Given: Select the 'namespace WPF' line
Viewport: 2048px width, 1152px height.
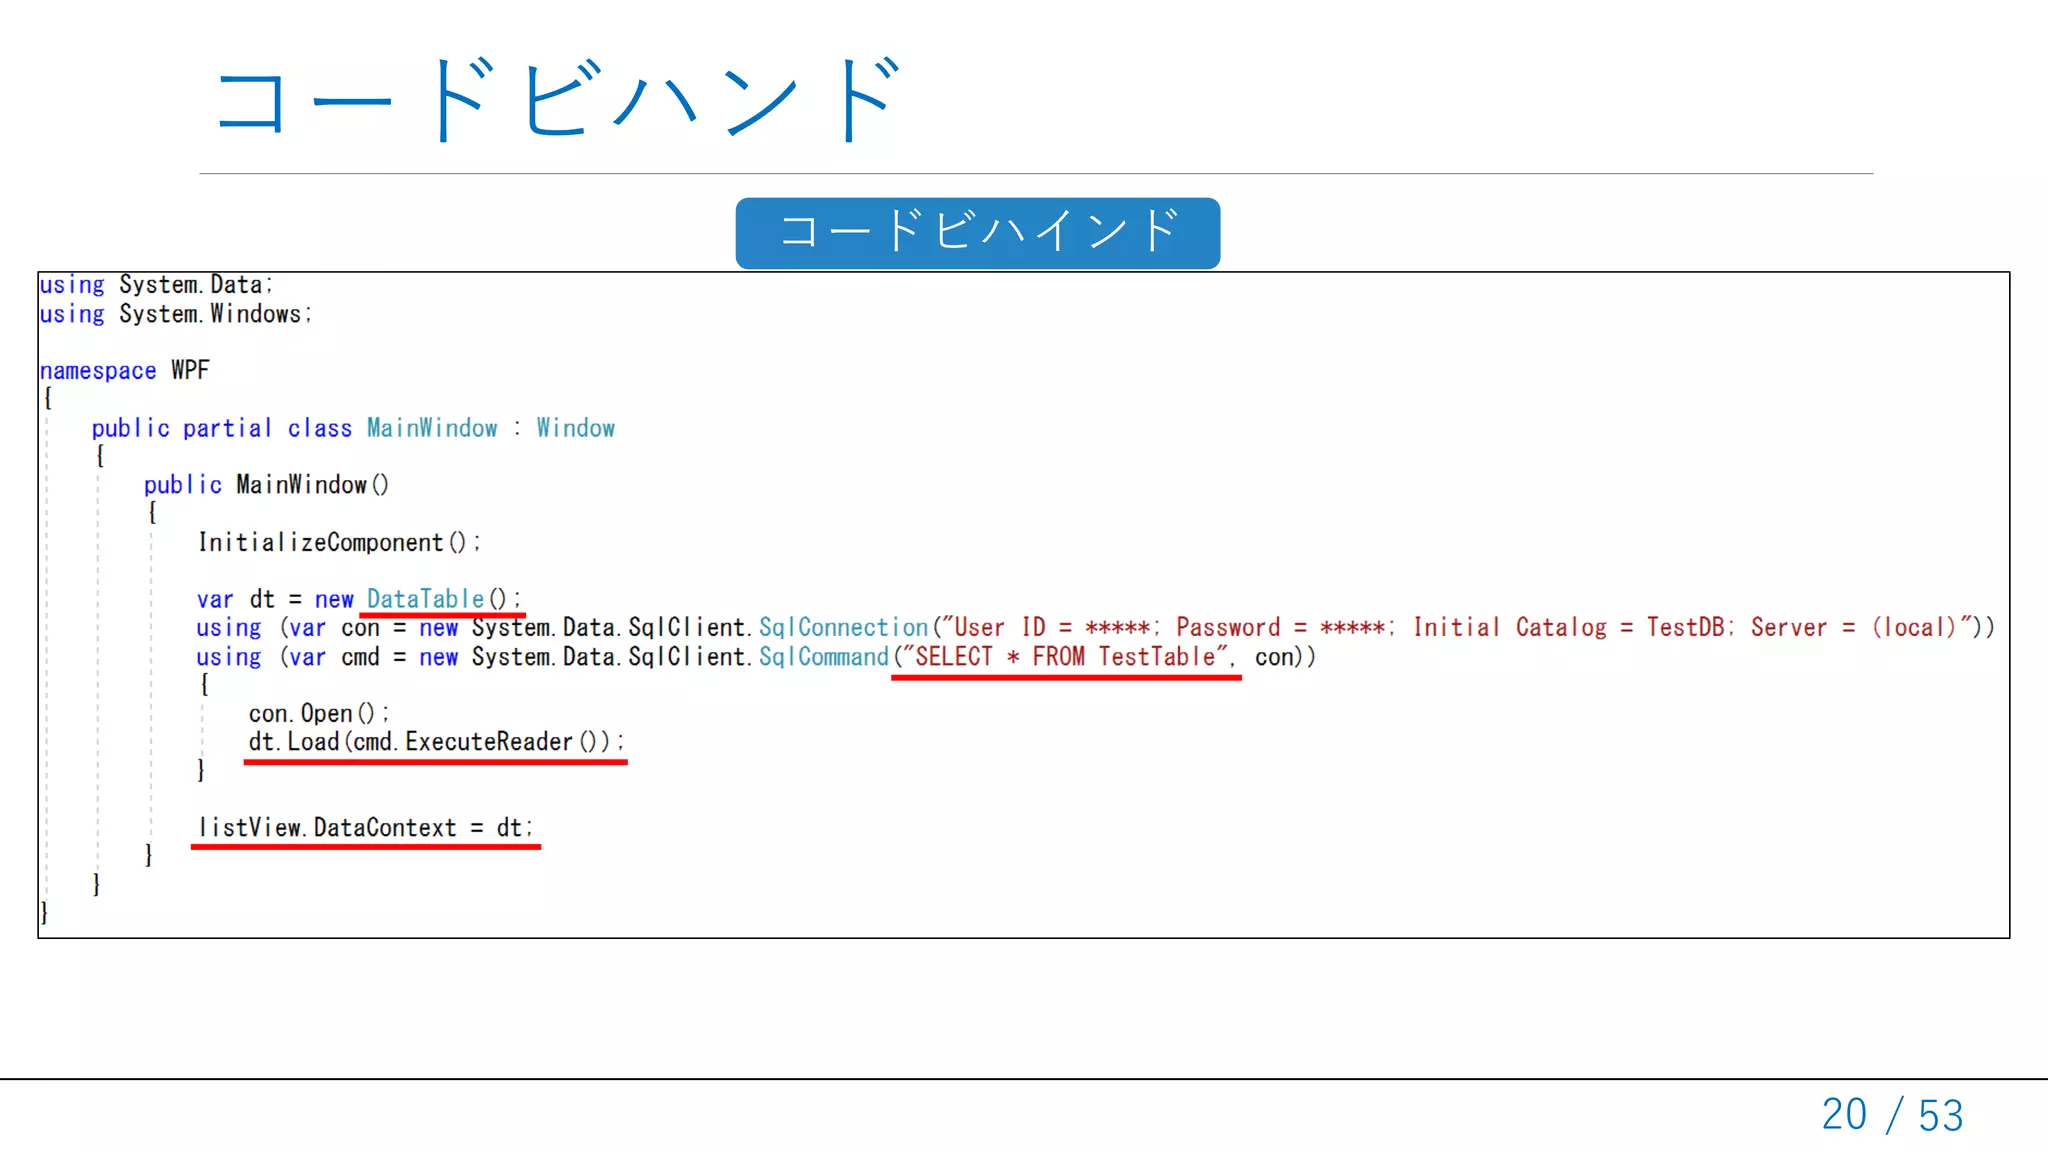Looking at the screenshot, I should (x=125, y=371).
